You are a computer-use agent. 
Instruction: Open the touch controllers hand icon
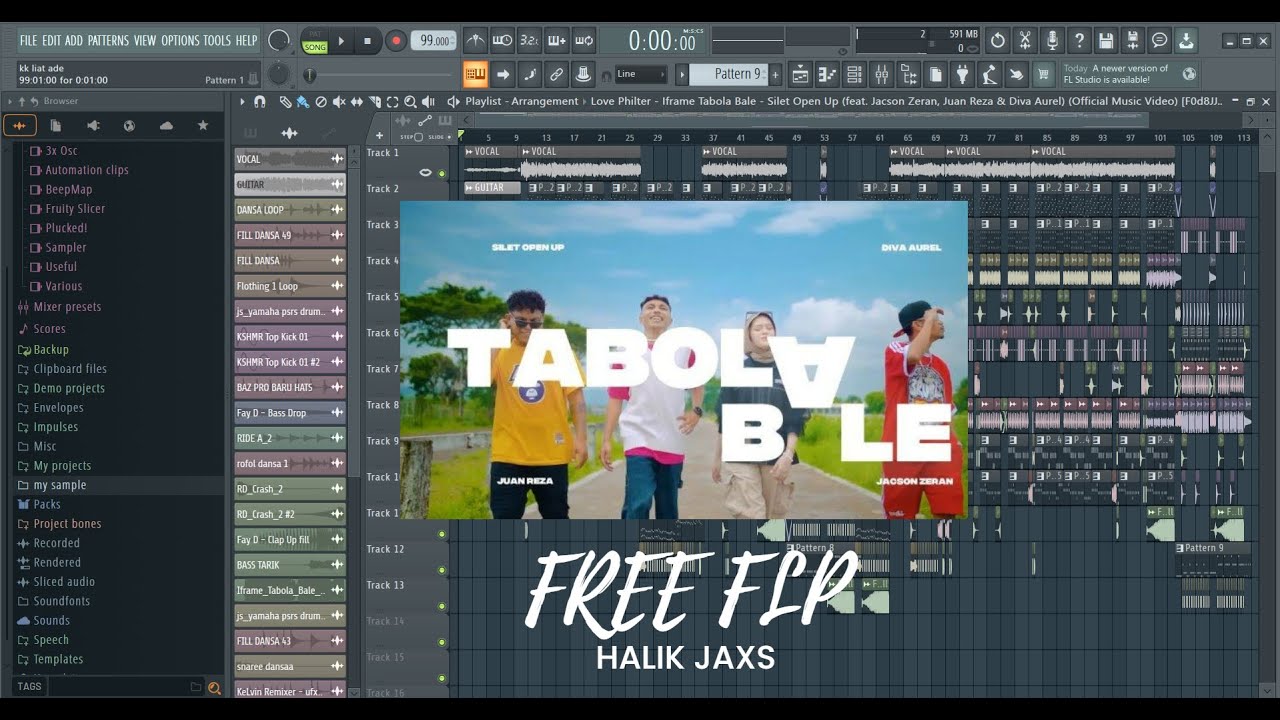1016,74
